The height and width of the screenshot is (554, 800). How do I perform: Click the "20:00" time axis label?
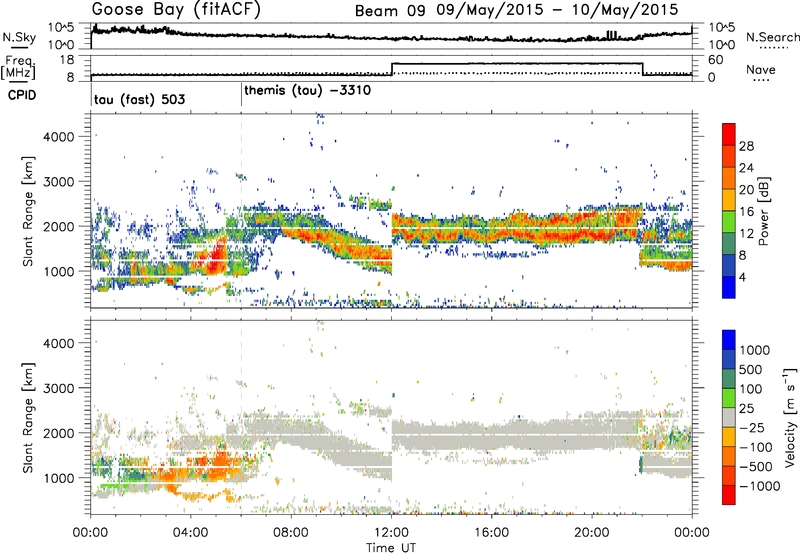[x=592, y=533]
